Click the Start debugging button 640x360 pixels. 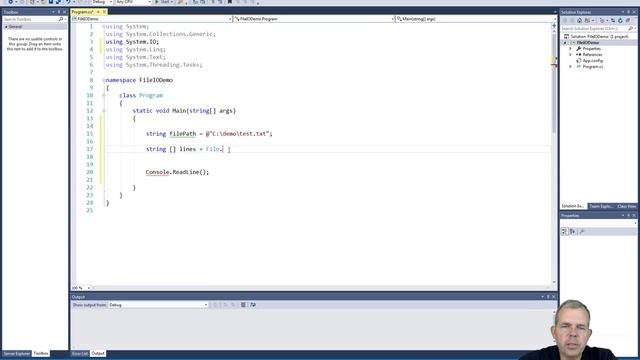(162, 2)
